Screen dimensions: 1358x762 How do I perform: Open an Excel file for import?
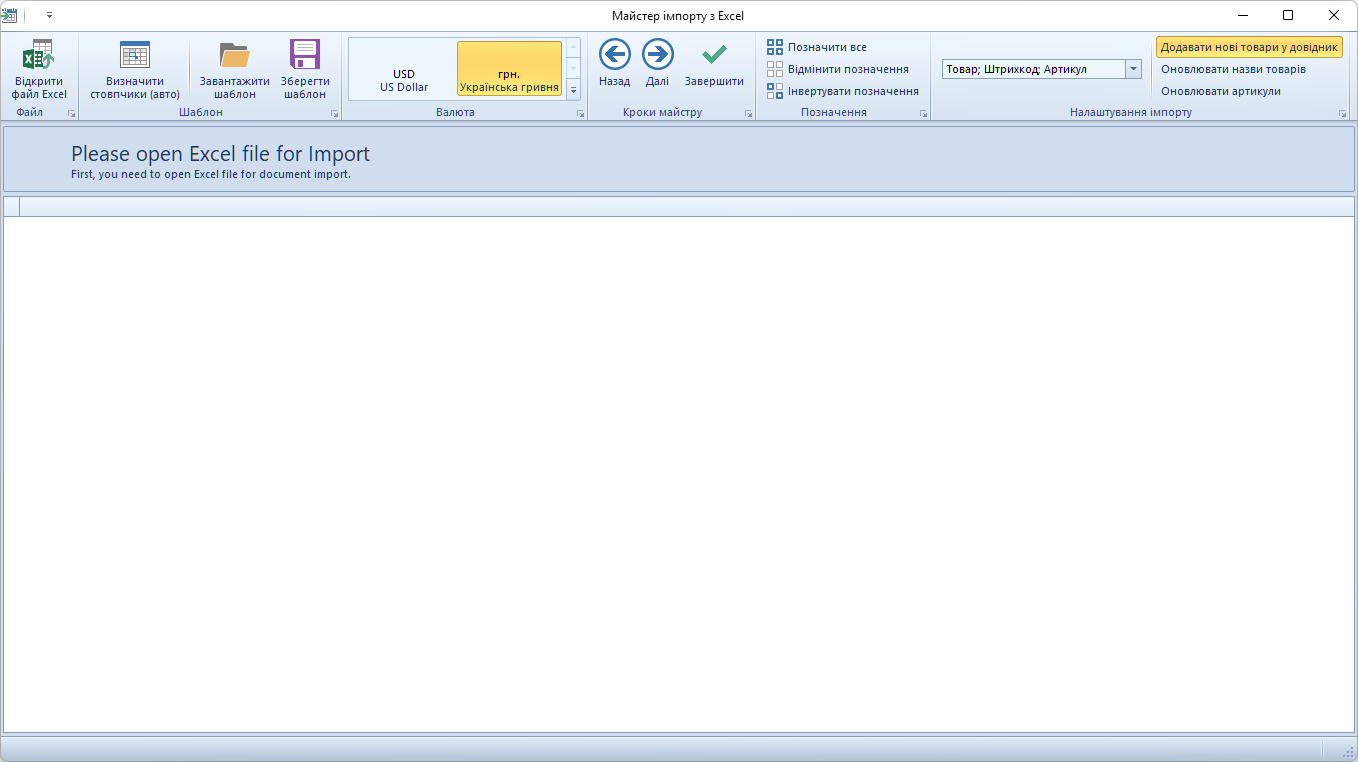click(39, 68)
